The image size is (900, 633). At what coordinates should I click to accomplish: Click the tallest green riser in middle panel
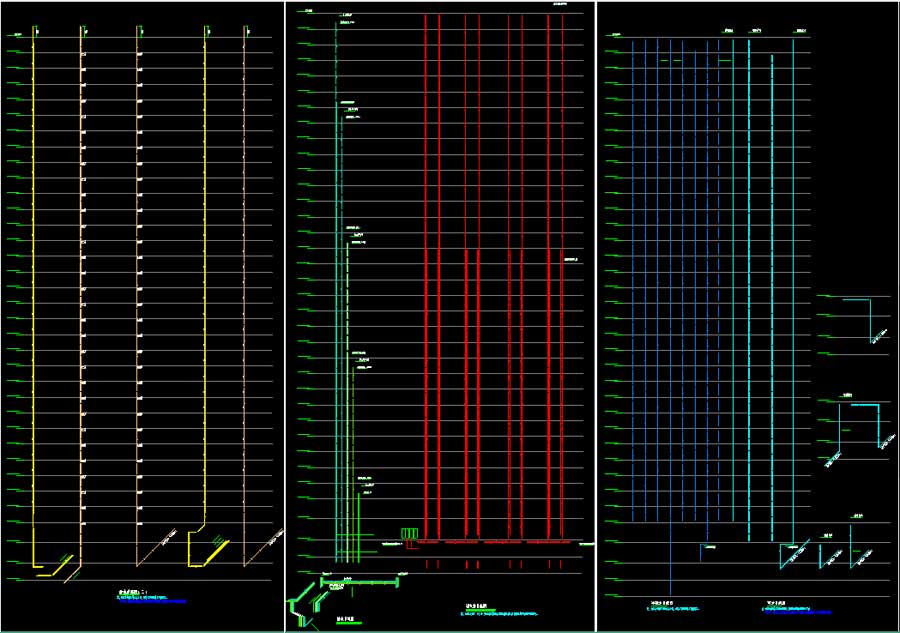(336, 300)
